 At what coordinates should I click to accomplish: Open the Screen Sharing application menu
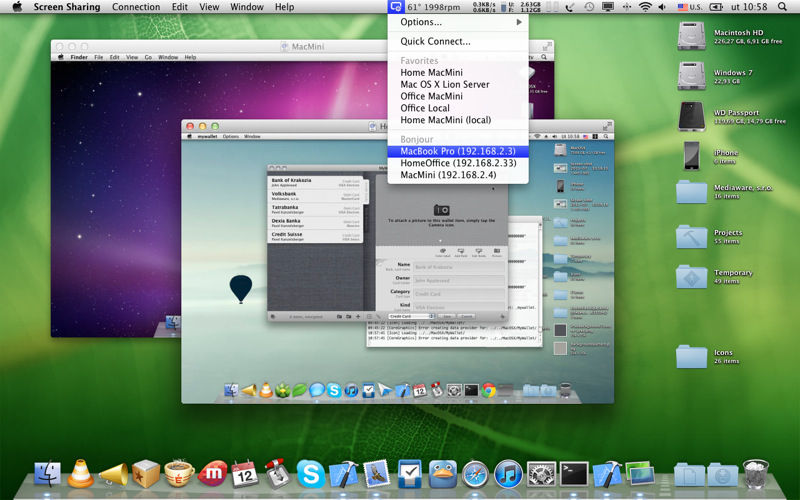tap(67, 7)
